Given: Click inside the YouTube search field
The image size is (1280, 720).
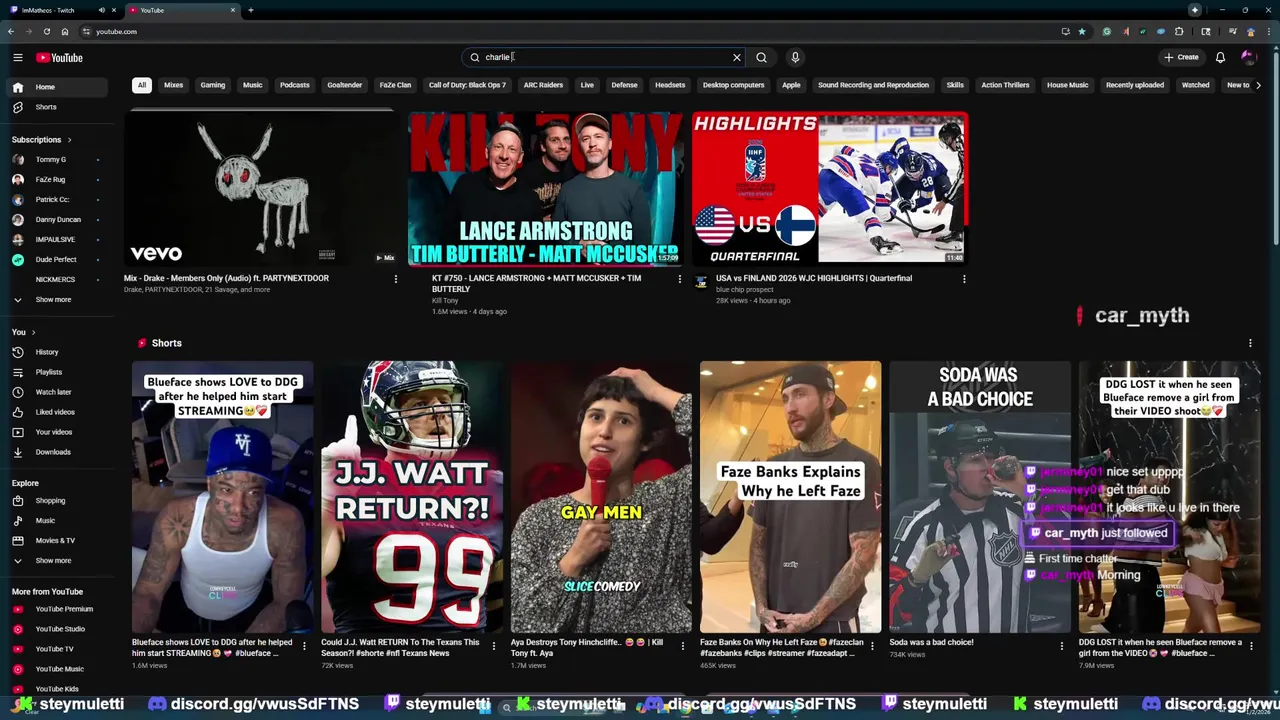Looking at the screenshot, I should tap(605, 57).
